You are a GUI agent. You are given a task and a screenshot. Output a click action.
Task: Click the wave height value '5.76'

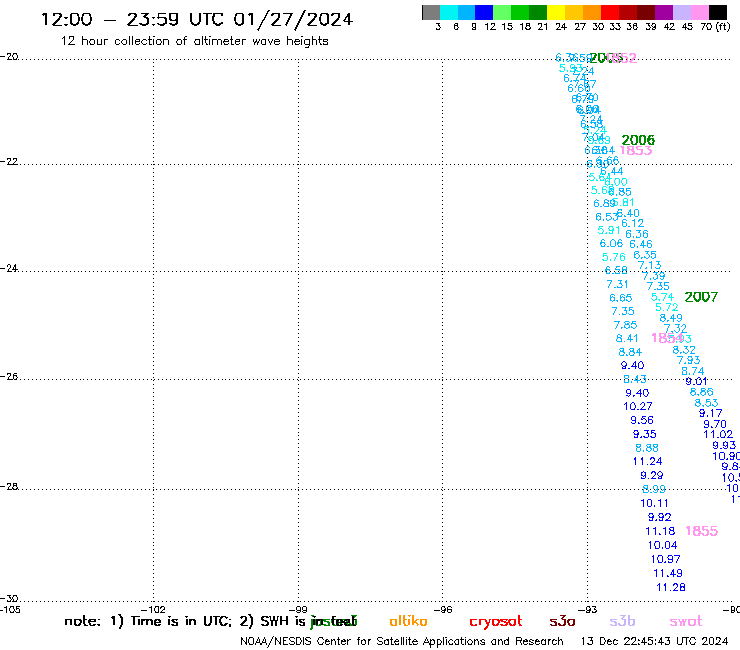coord(614,257)
